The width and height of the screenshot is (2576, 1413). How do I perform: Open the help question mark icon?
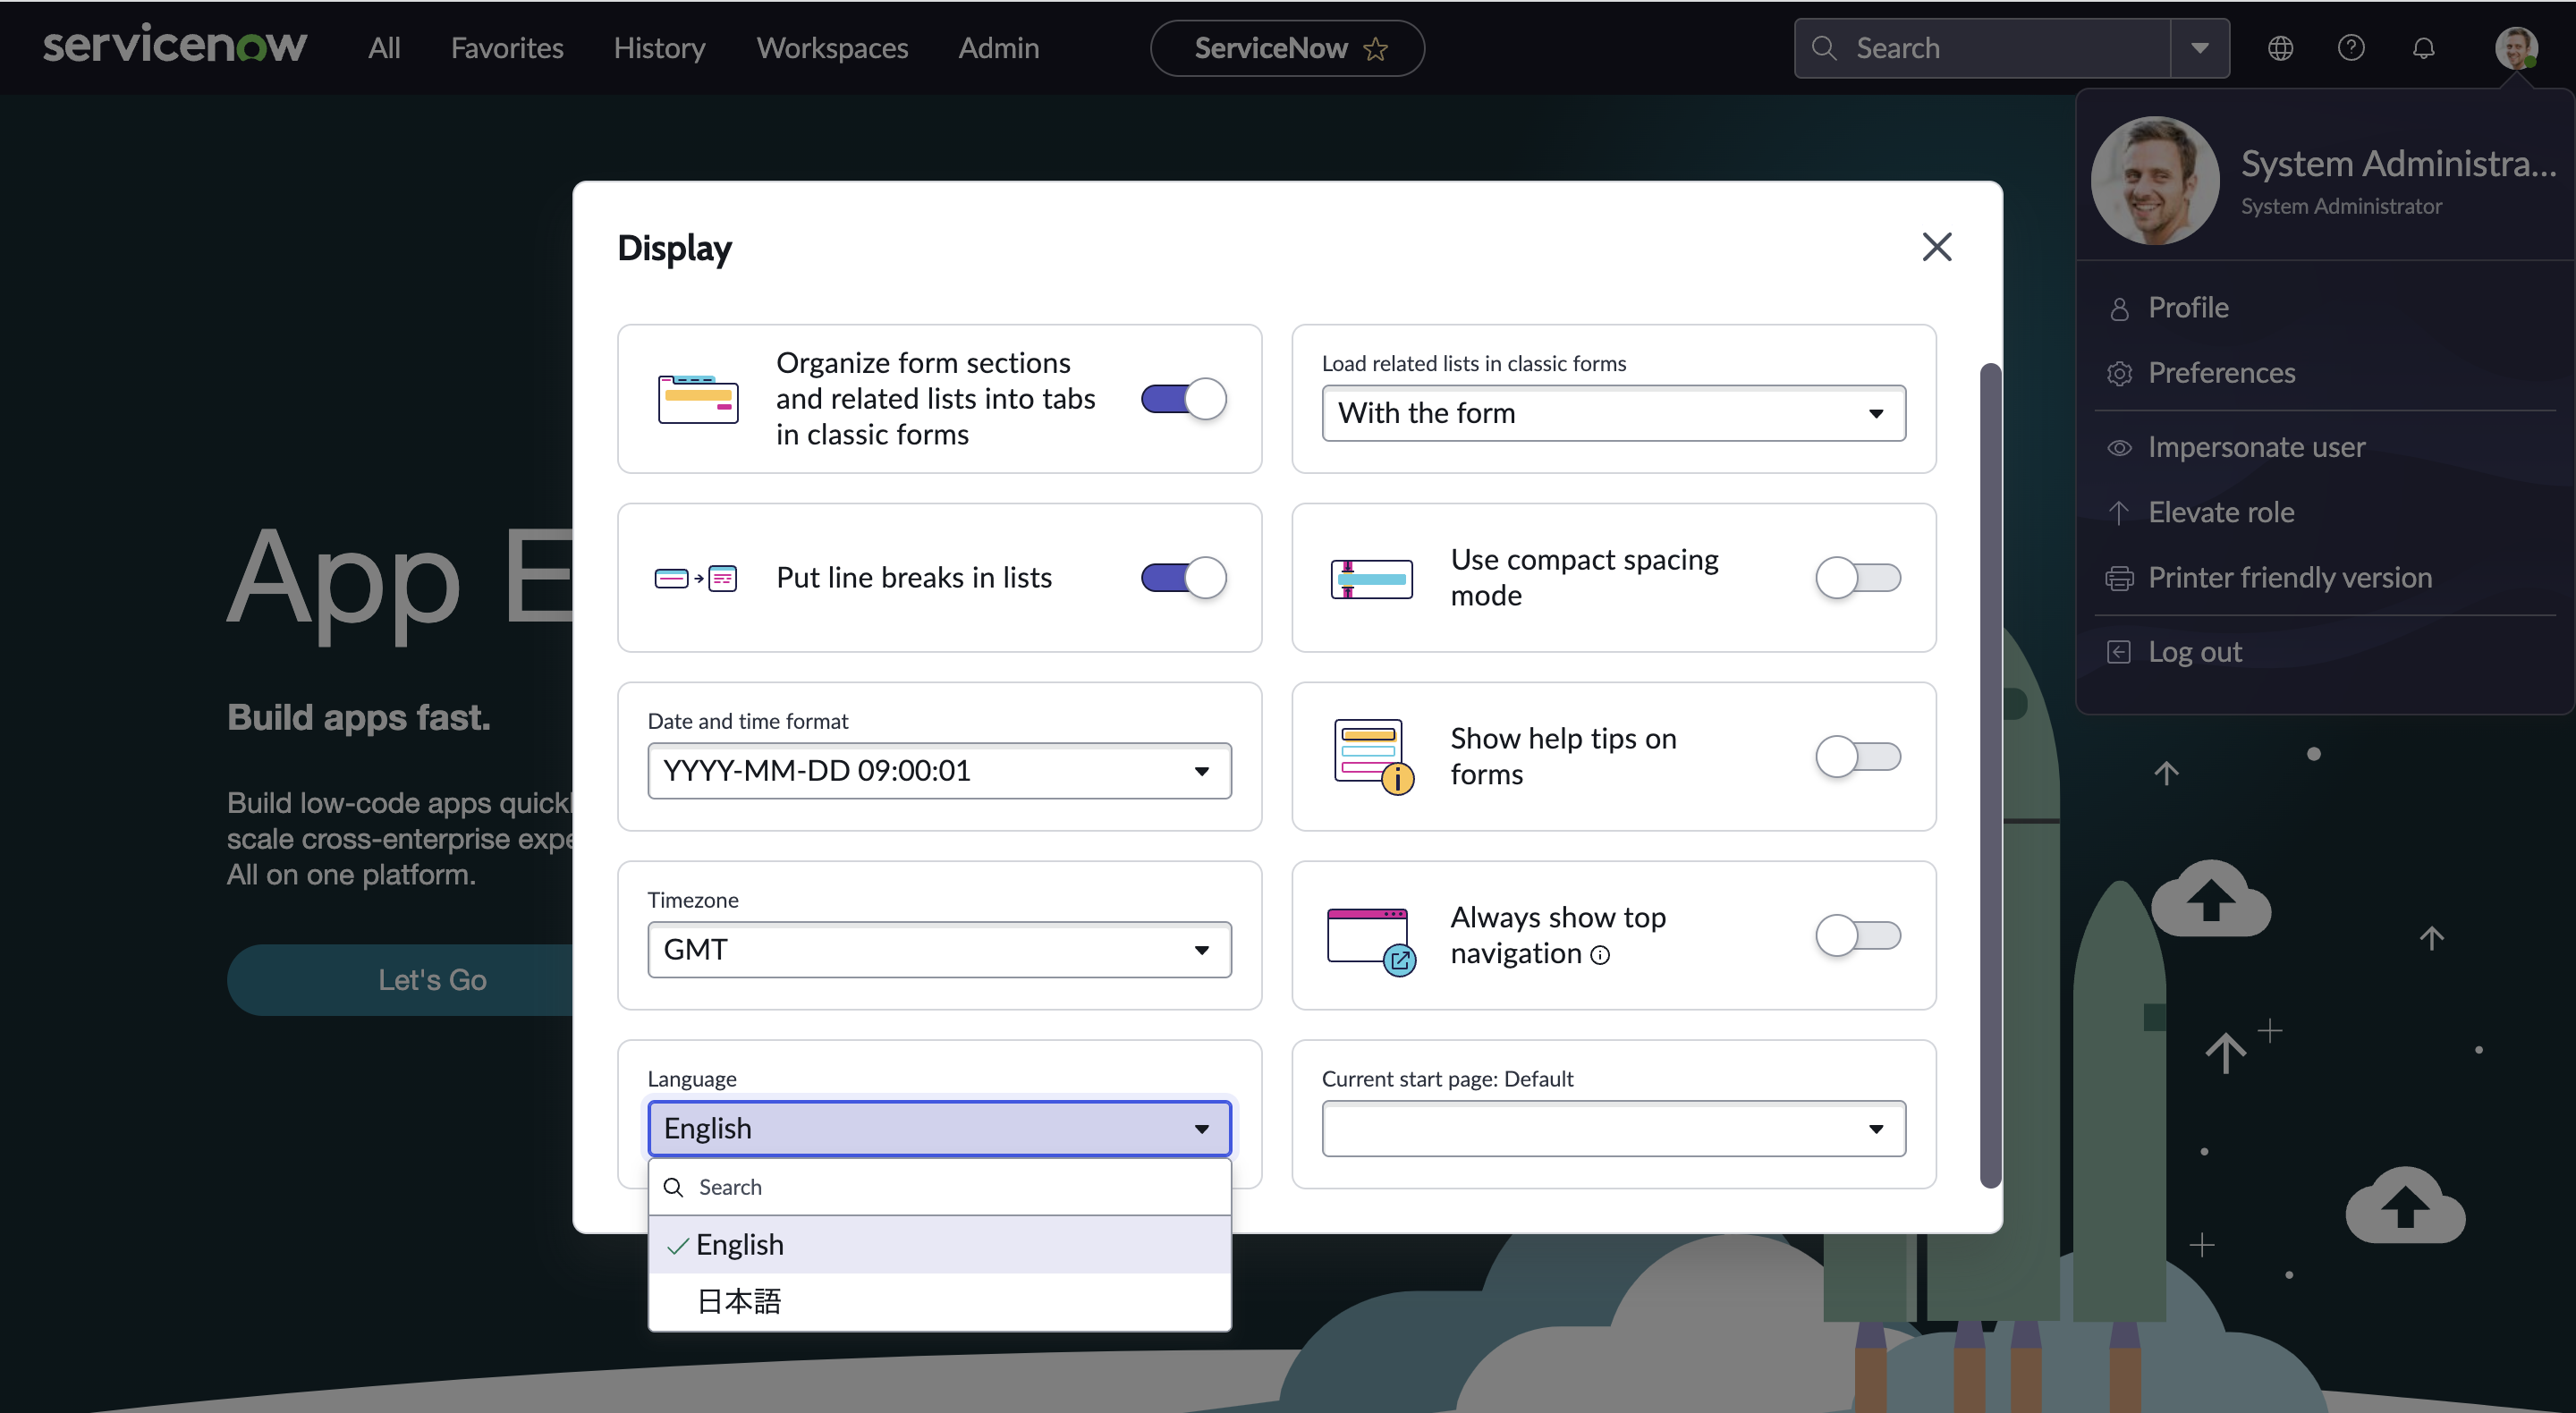tap(2351, 48)
